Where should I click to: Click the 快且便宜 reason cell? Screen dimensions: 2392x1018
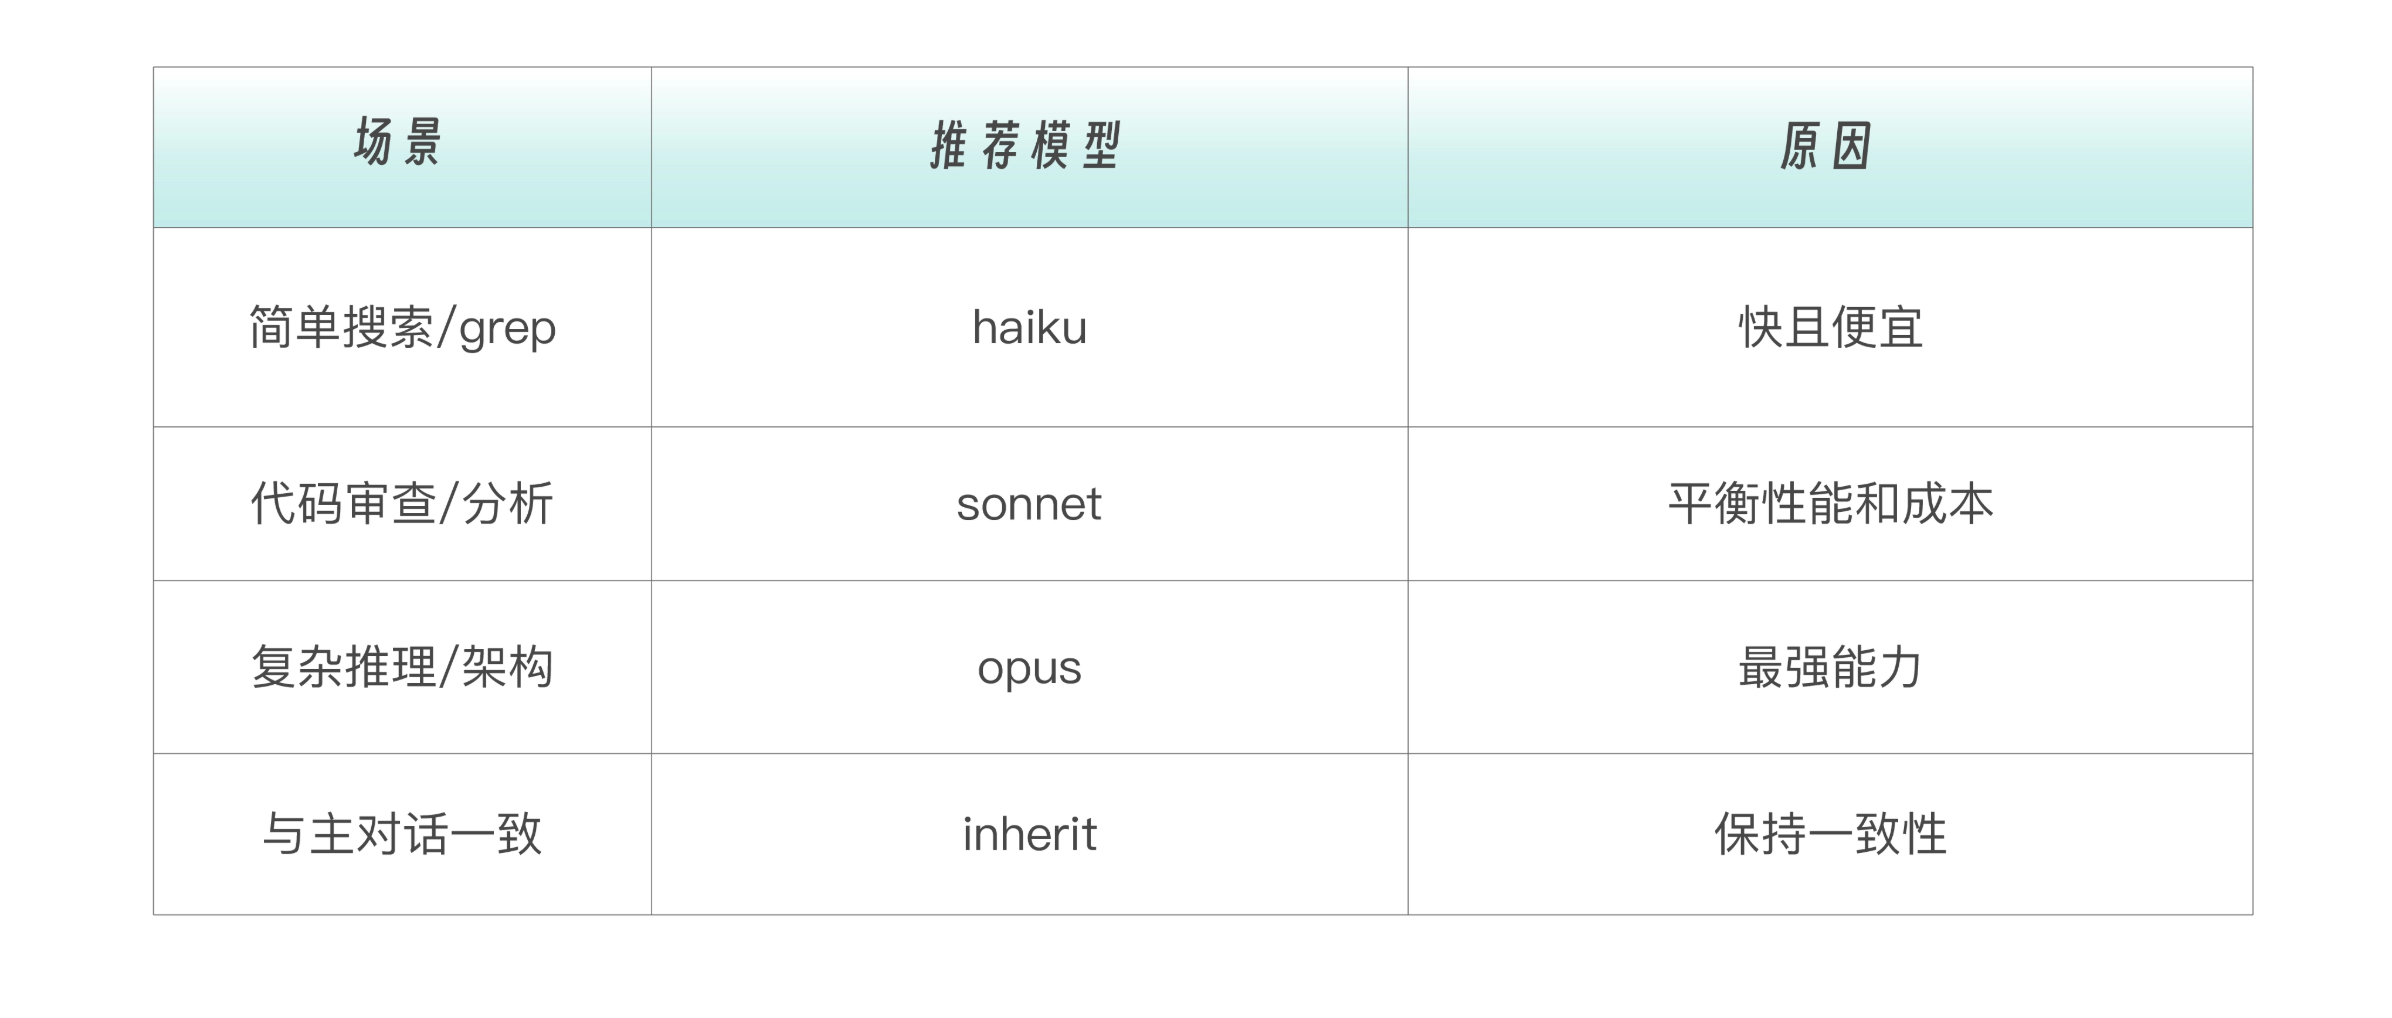[x=1830, y=327]
